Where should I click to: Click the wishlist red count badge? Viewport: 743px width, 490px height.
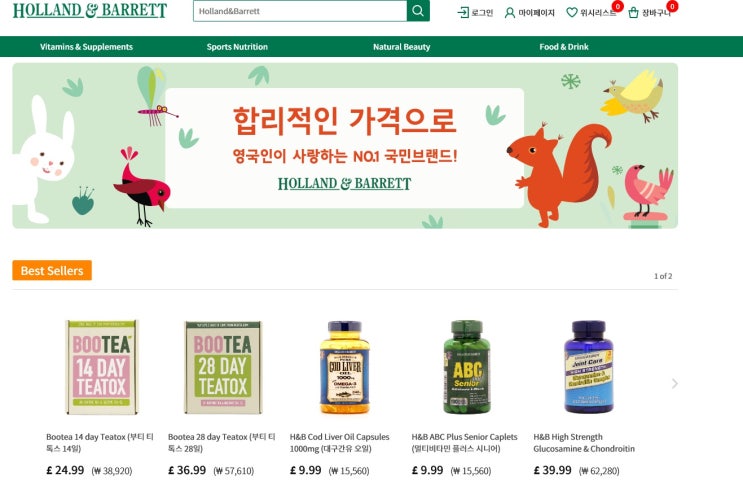point(617,6)
